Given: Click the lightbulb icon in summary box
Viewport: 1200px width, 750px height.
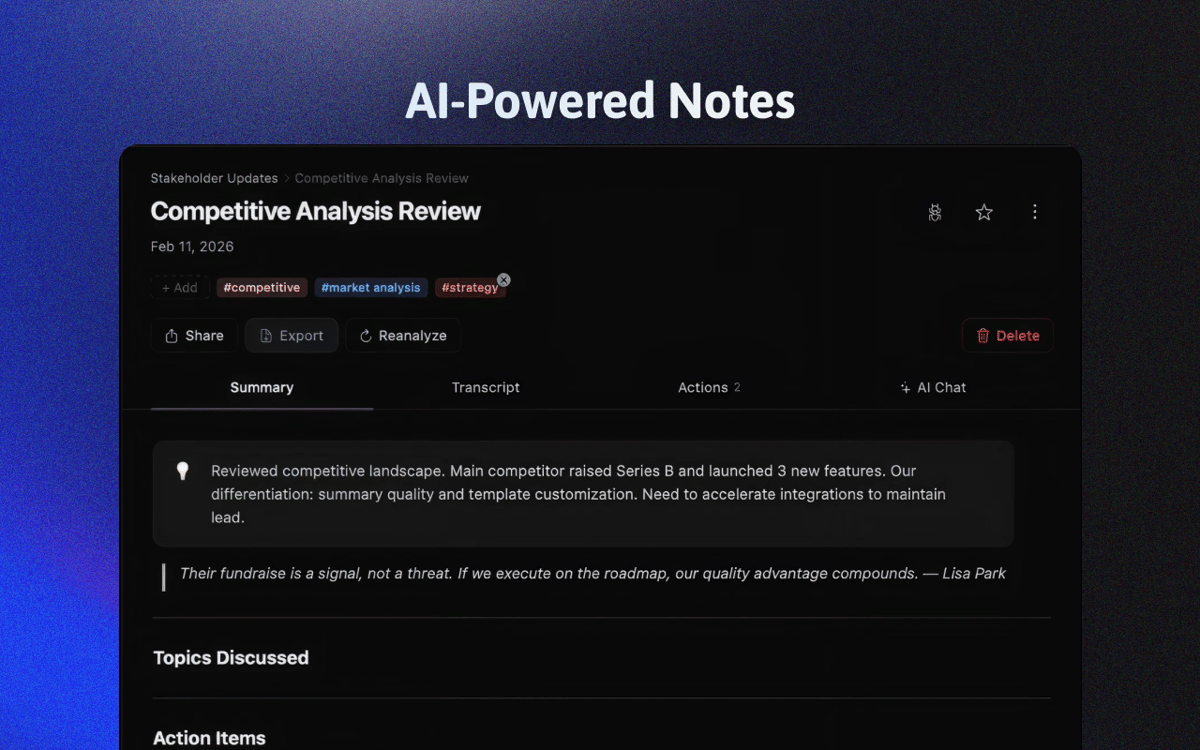Looking at the screenshot, I should [x=183, y=471].
